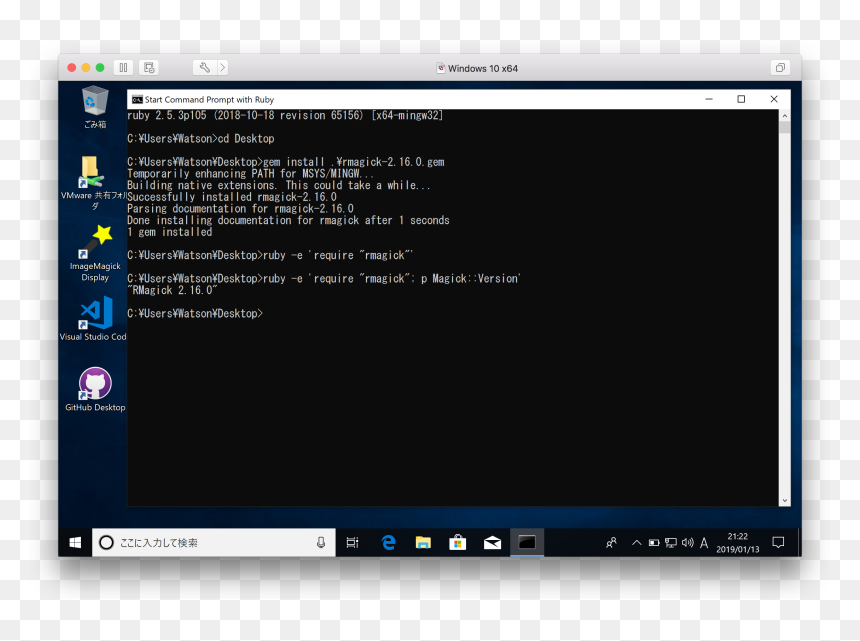Click the Cortana search box
Screen dimensions: 860x641
click(213, 542)
